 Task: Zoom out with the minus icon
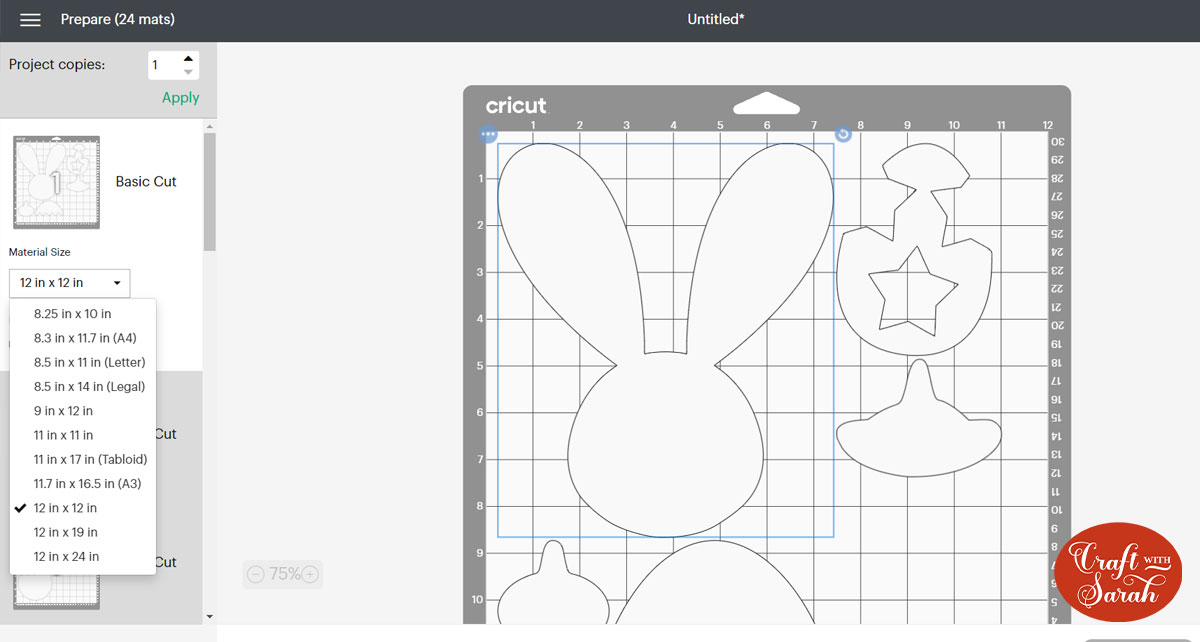point(255,574)
